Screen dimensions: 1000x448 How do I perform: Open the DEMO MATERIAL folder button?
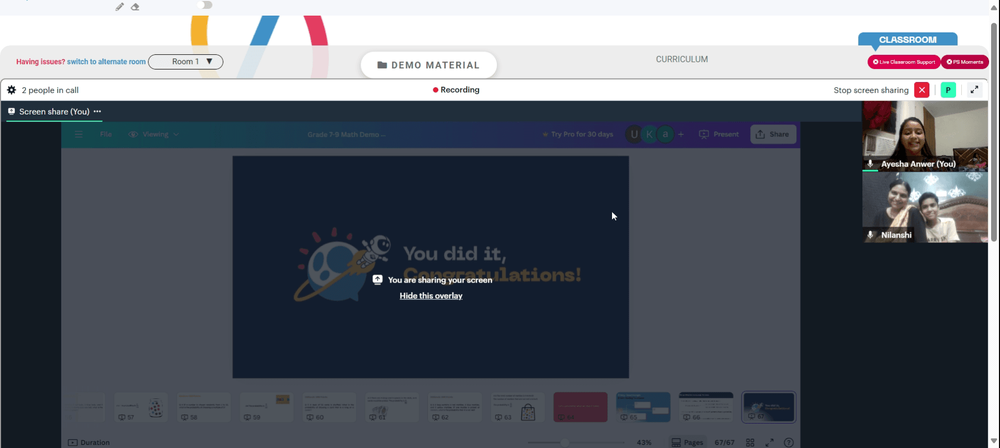pyautogui.click(x=429, y=65)
